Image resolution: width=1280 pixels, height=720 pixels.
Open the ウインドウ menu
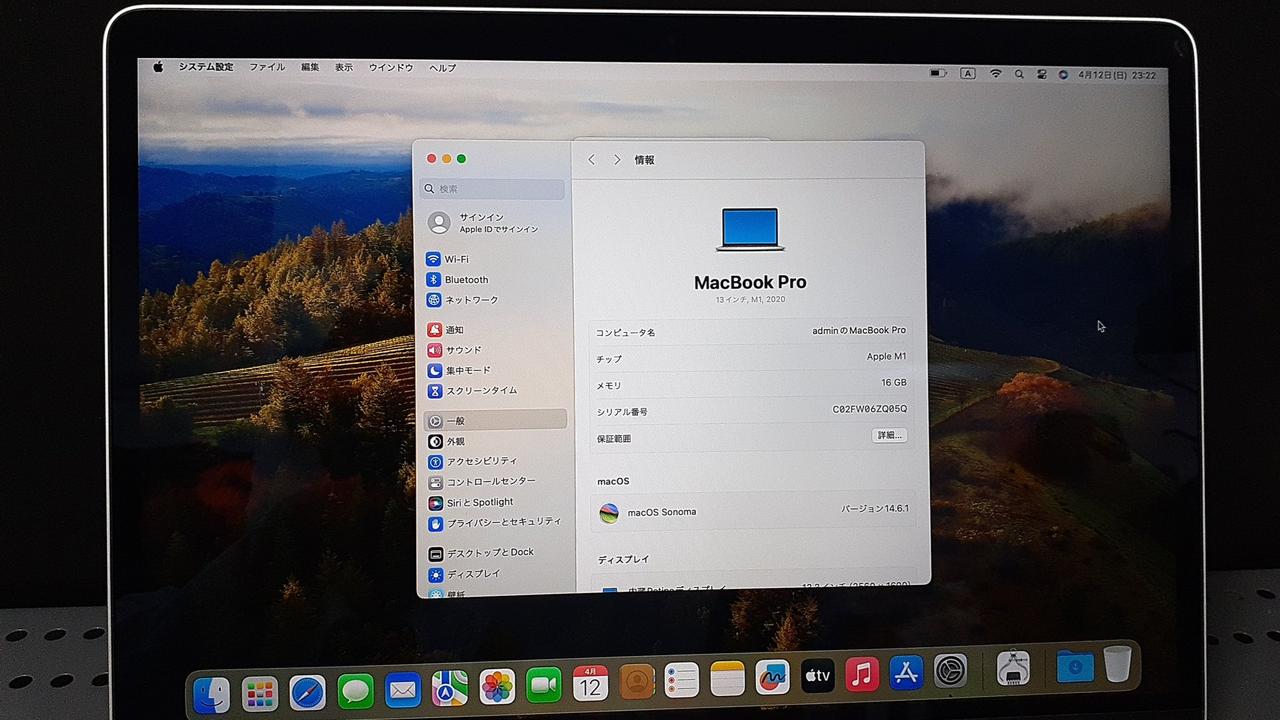coord(391,68)
